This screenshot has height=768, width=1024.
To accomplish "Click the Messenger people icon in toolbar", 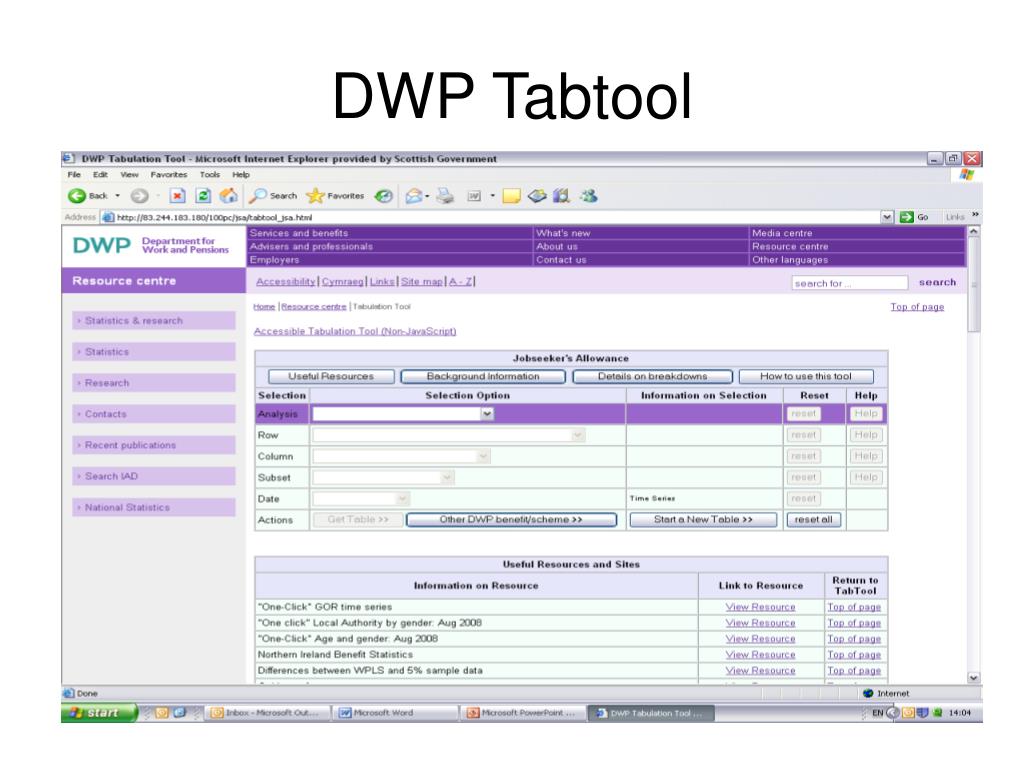I will (588, 196).
